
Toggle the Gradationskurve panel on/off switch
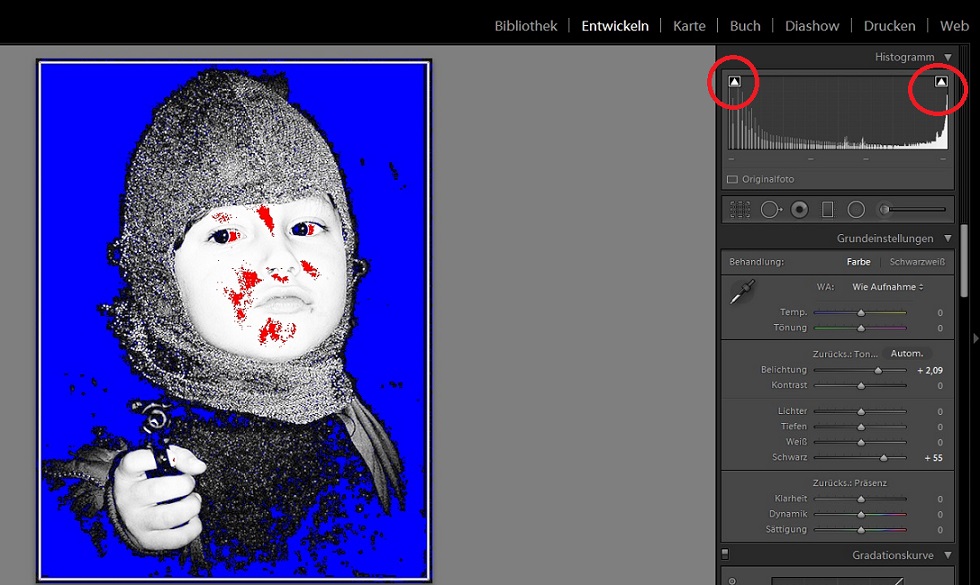click(726, 554)
